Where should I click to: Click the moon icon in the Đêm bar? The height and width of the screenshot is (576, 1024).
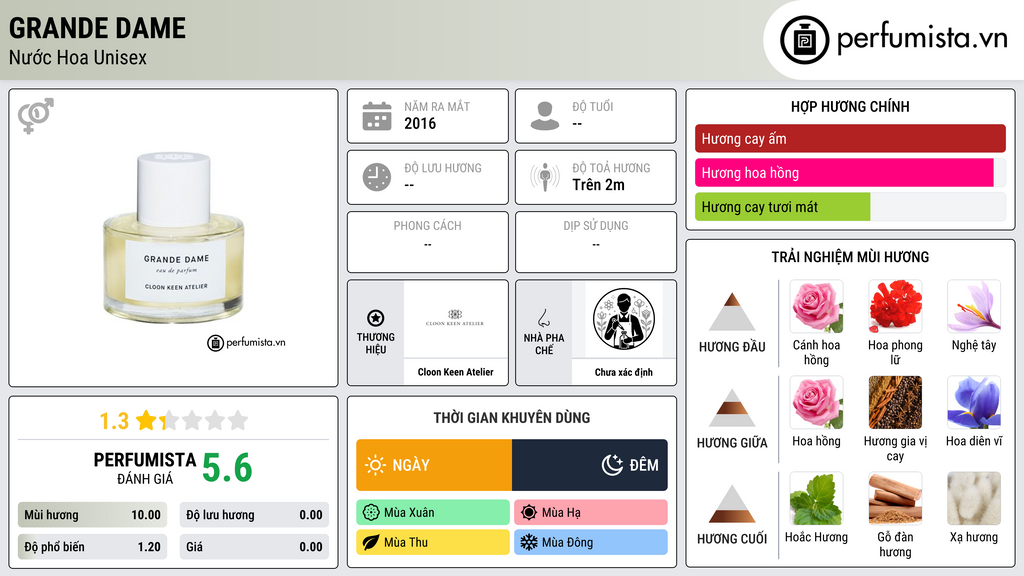(x=612, y=465)
